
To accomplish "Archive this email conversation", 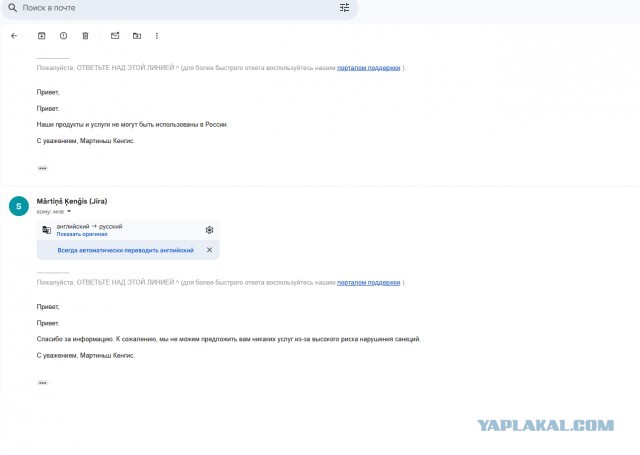I will click(x=41, y=36).
